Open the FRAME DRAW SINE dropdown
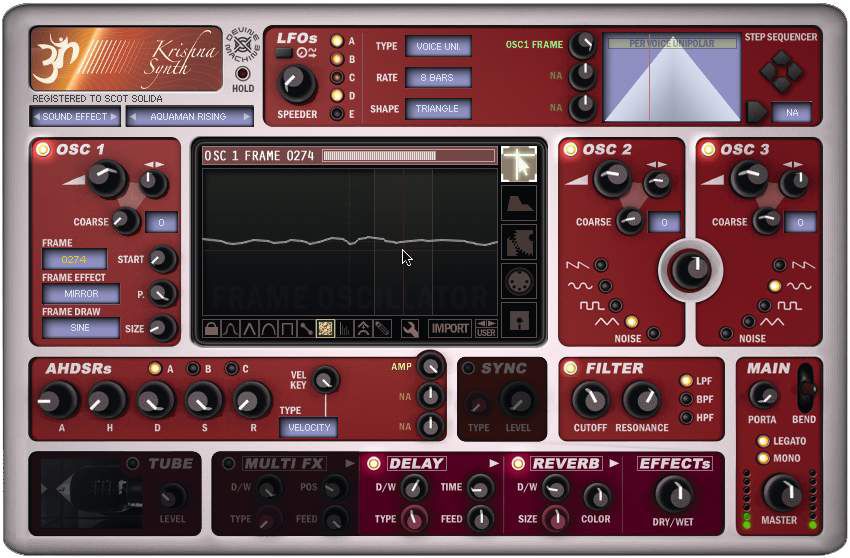 [81, 328]
